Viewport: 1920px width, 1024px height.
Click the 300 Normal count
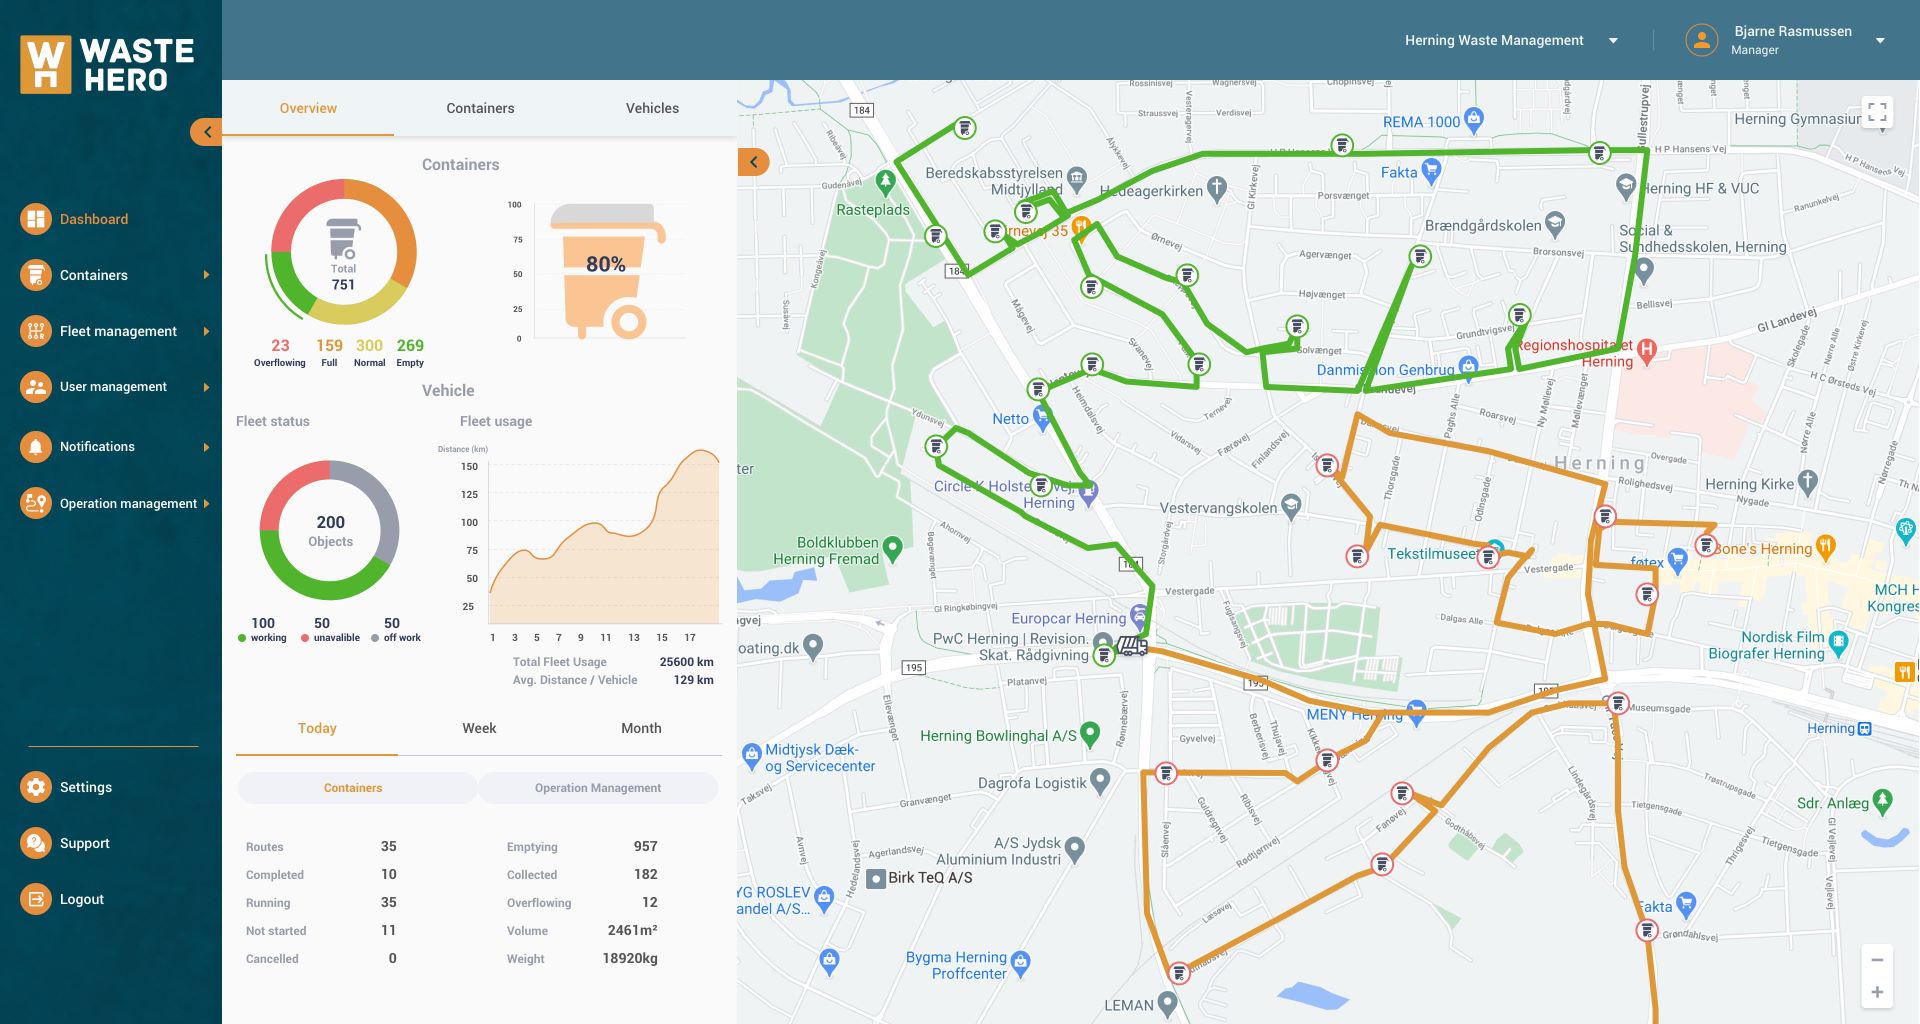[369, 345]
